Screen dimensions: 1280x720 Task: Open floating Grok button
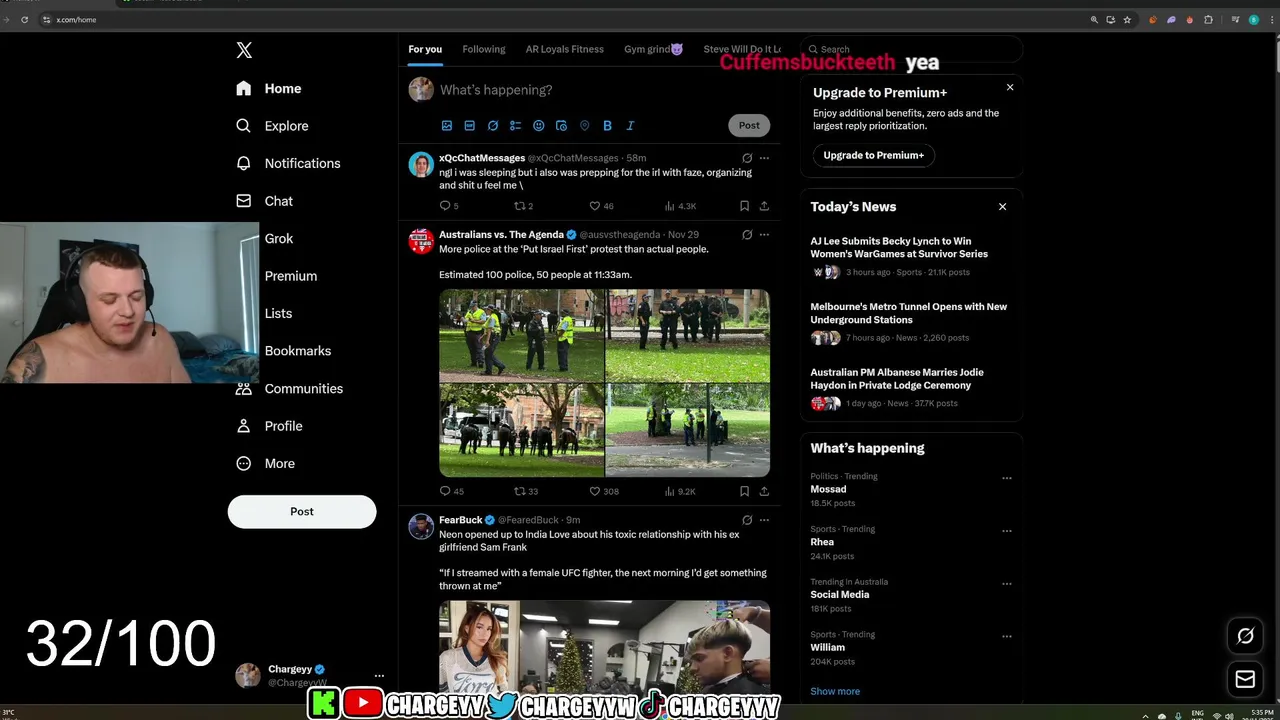pyautogui.click(x=1245, y=636)
